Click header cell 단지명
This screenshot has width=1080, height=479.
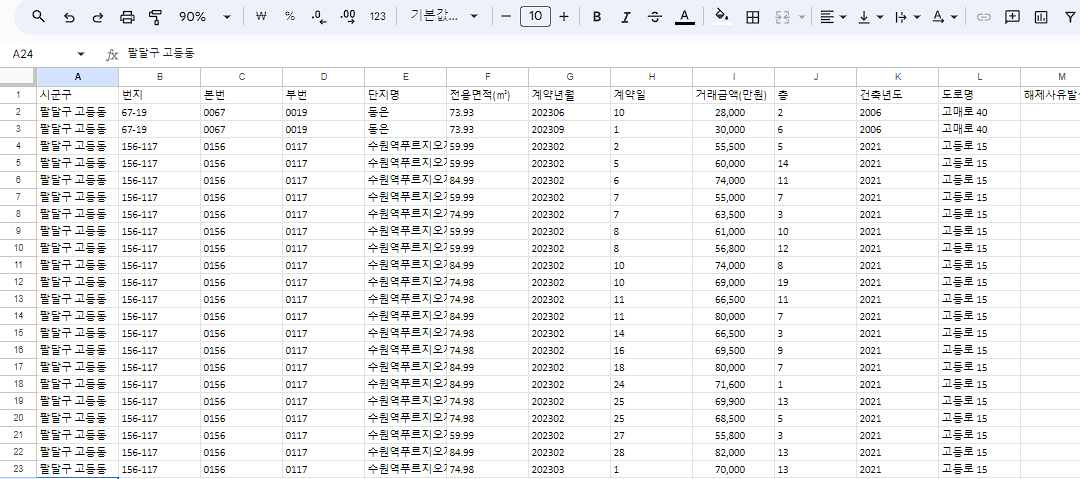[406, 94]
